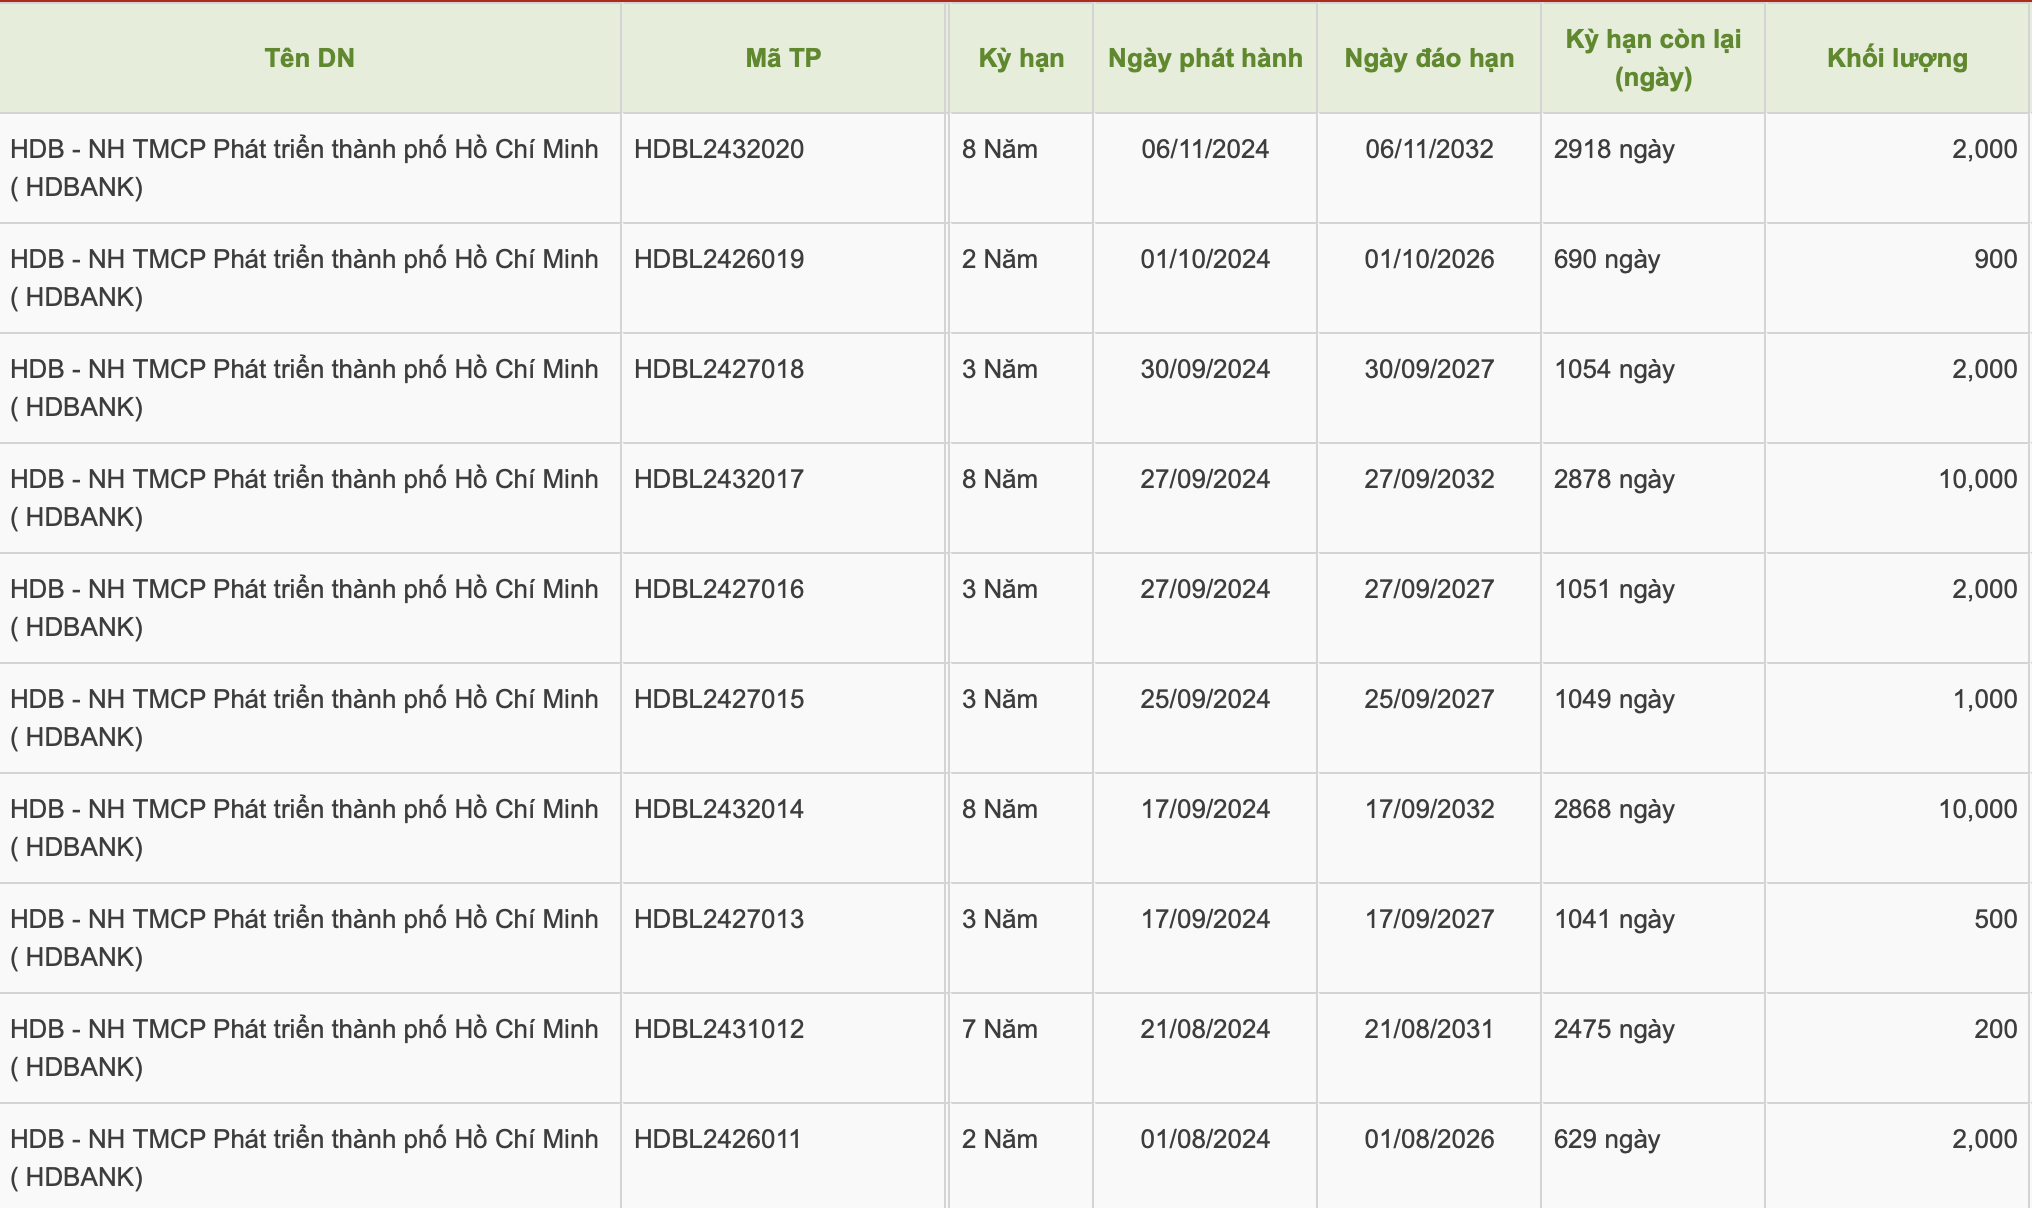Click maturity date 21/08/2031
Viewport: 2032px width, 1208px height.
[1429, 1029]
